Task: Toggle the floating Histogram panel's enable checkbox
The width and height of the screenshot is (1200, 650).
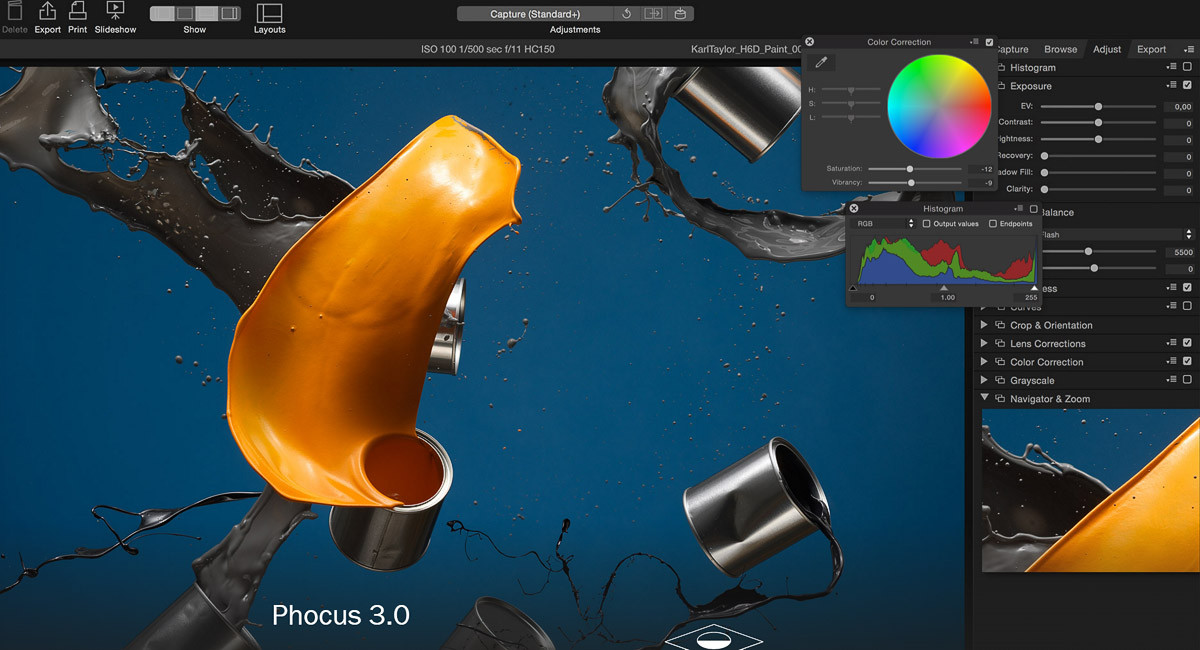Action: point(1033,209)
